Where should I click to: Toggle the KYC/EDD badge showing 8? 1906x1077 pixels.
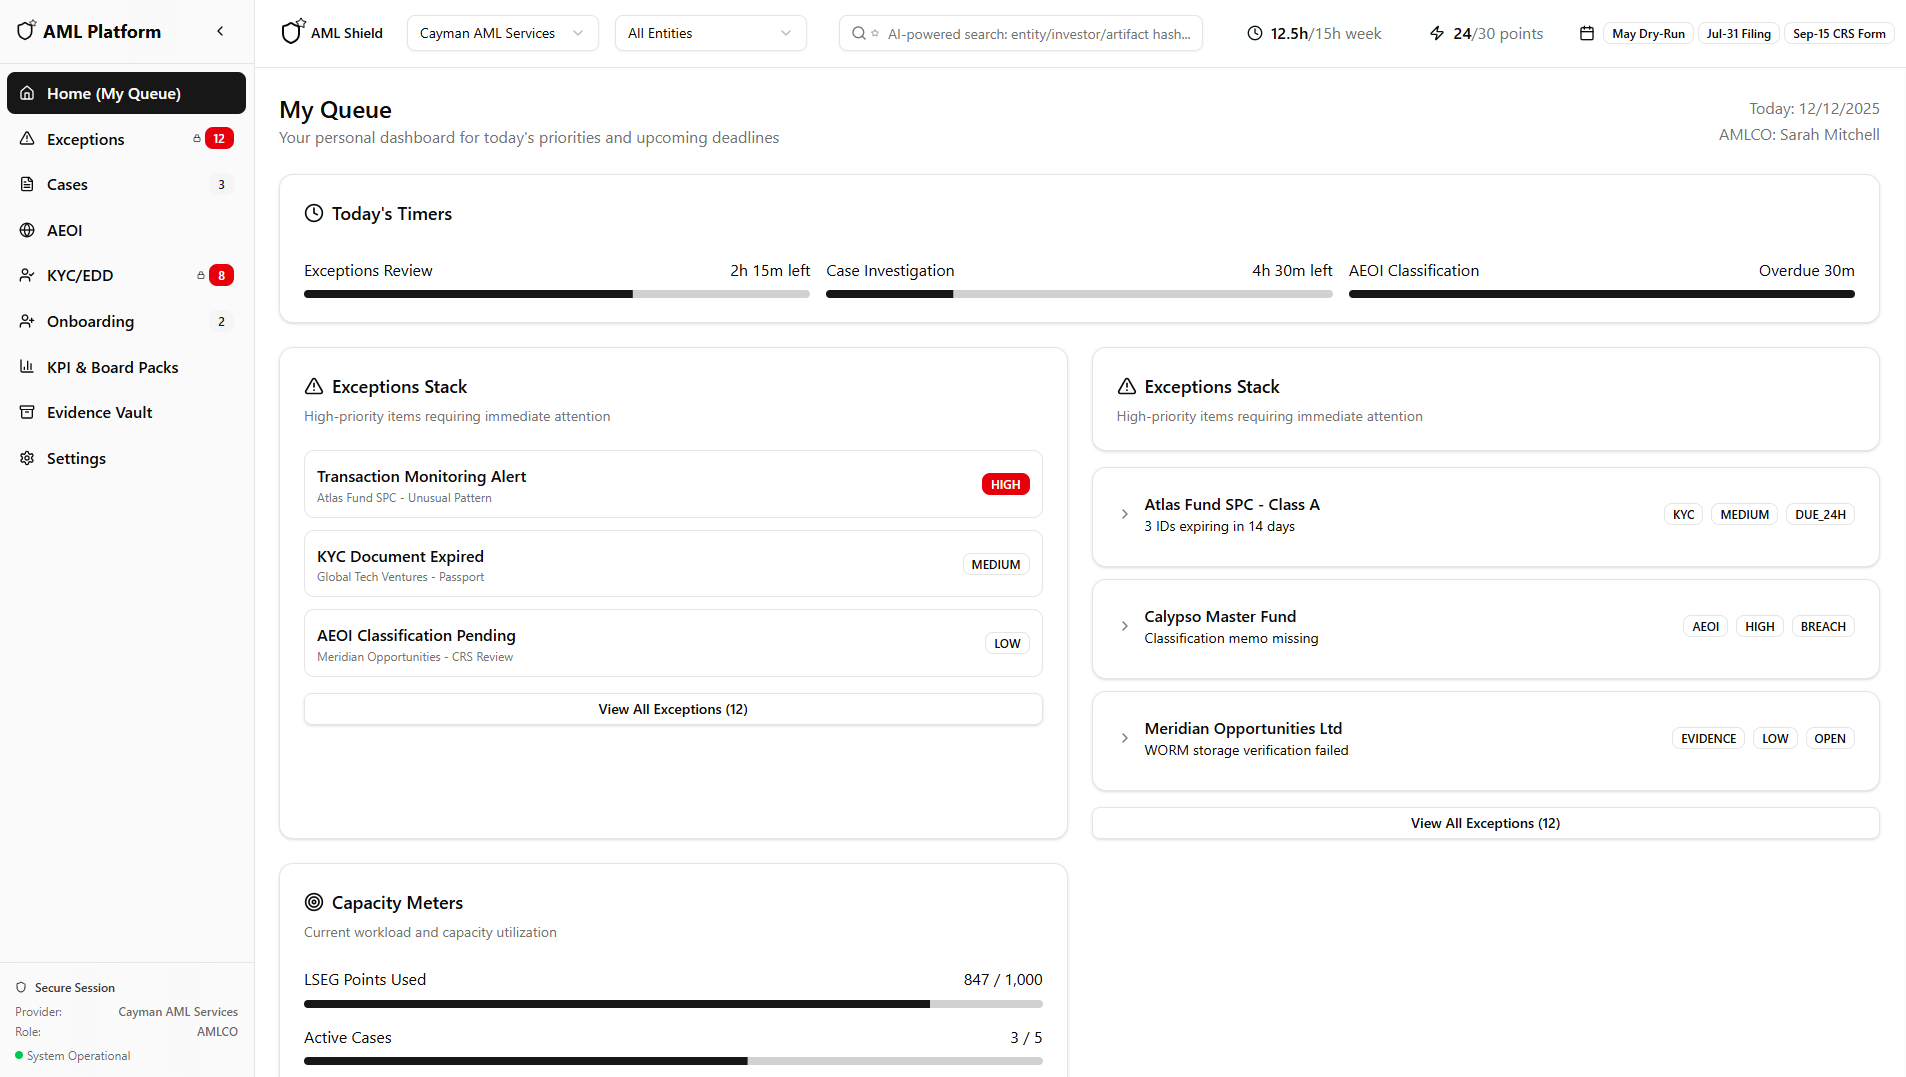[222, 275]
